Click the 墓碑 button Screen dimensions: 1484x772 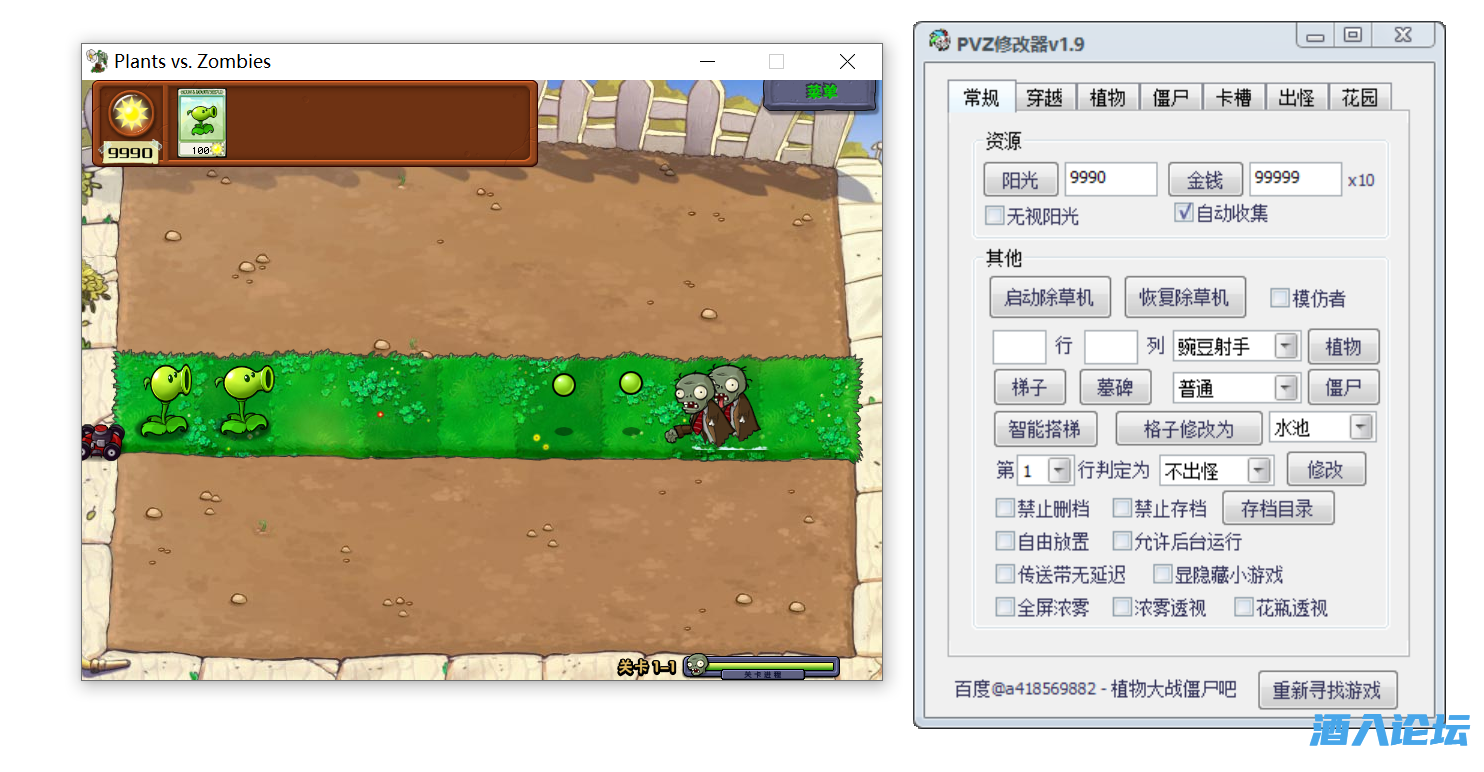point(1115,387)
